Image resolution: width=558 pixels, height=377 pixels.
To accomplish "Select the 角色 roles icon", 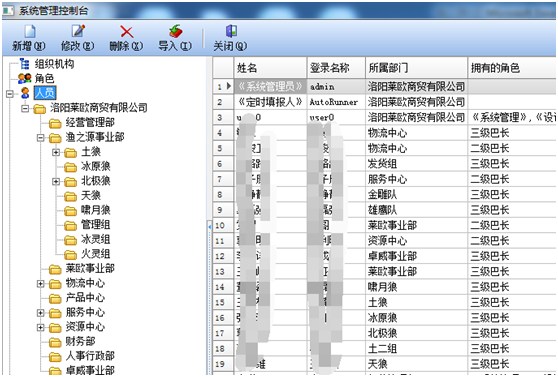I will pos(25,78).
